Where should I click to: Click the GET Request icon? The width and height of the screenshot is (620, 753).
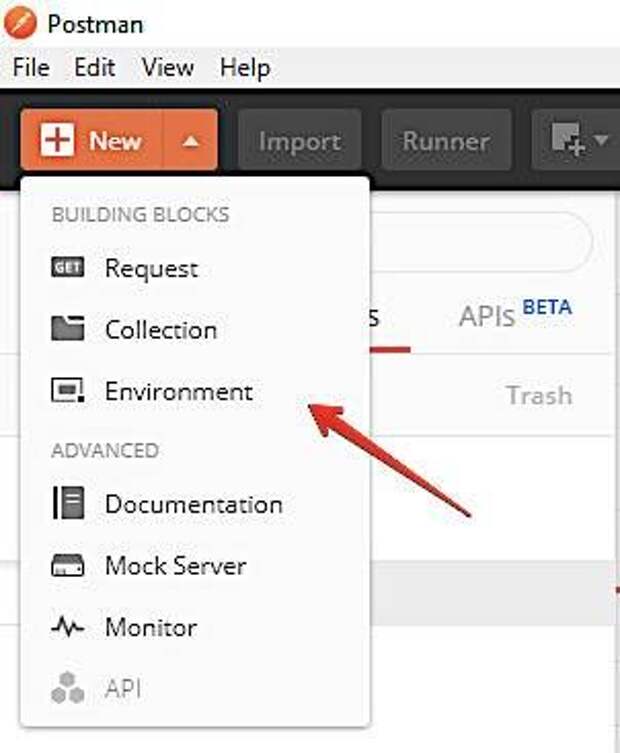[68, 268]
